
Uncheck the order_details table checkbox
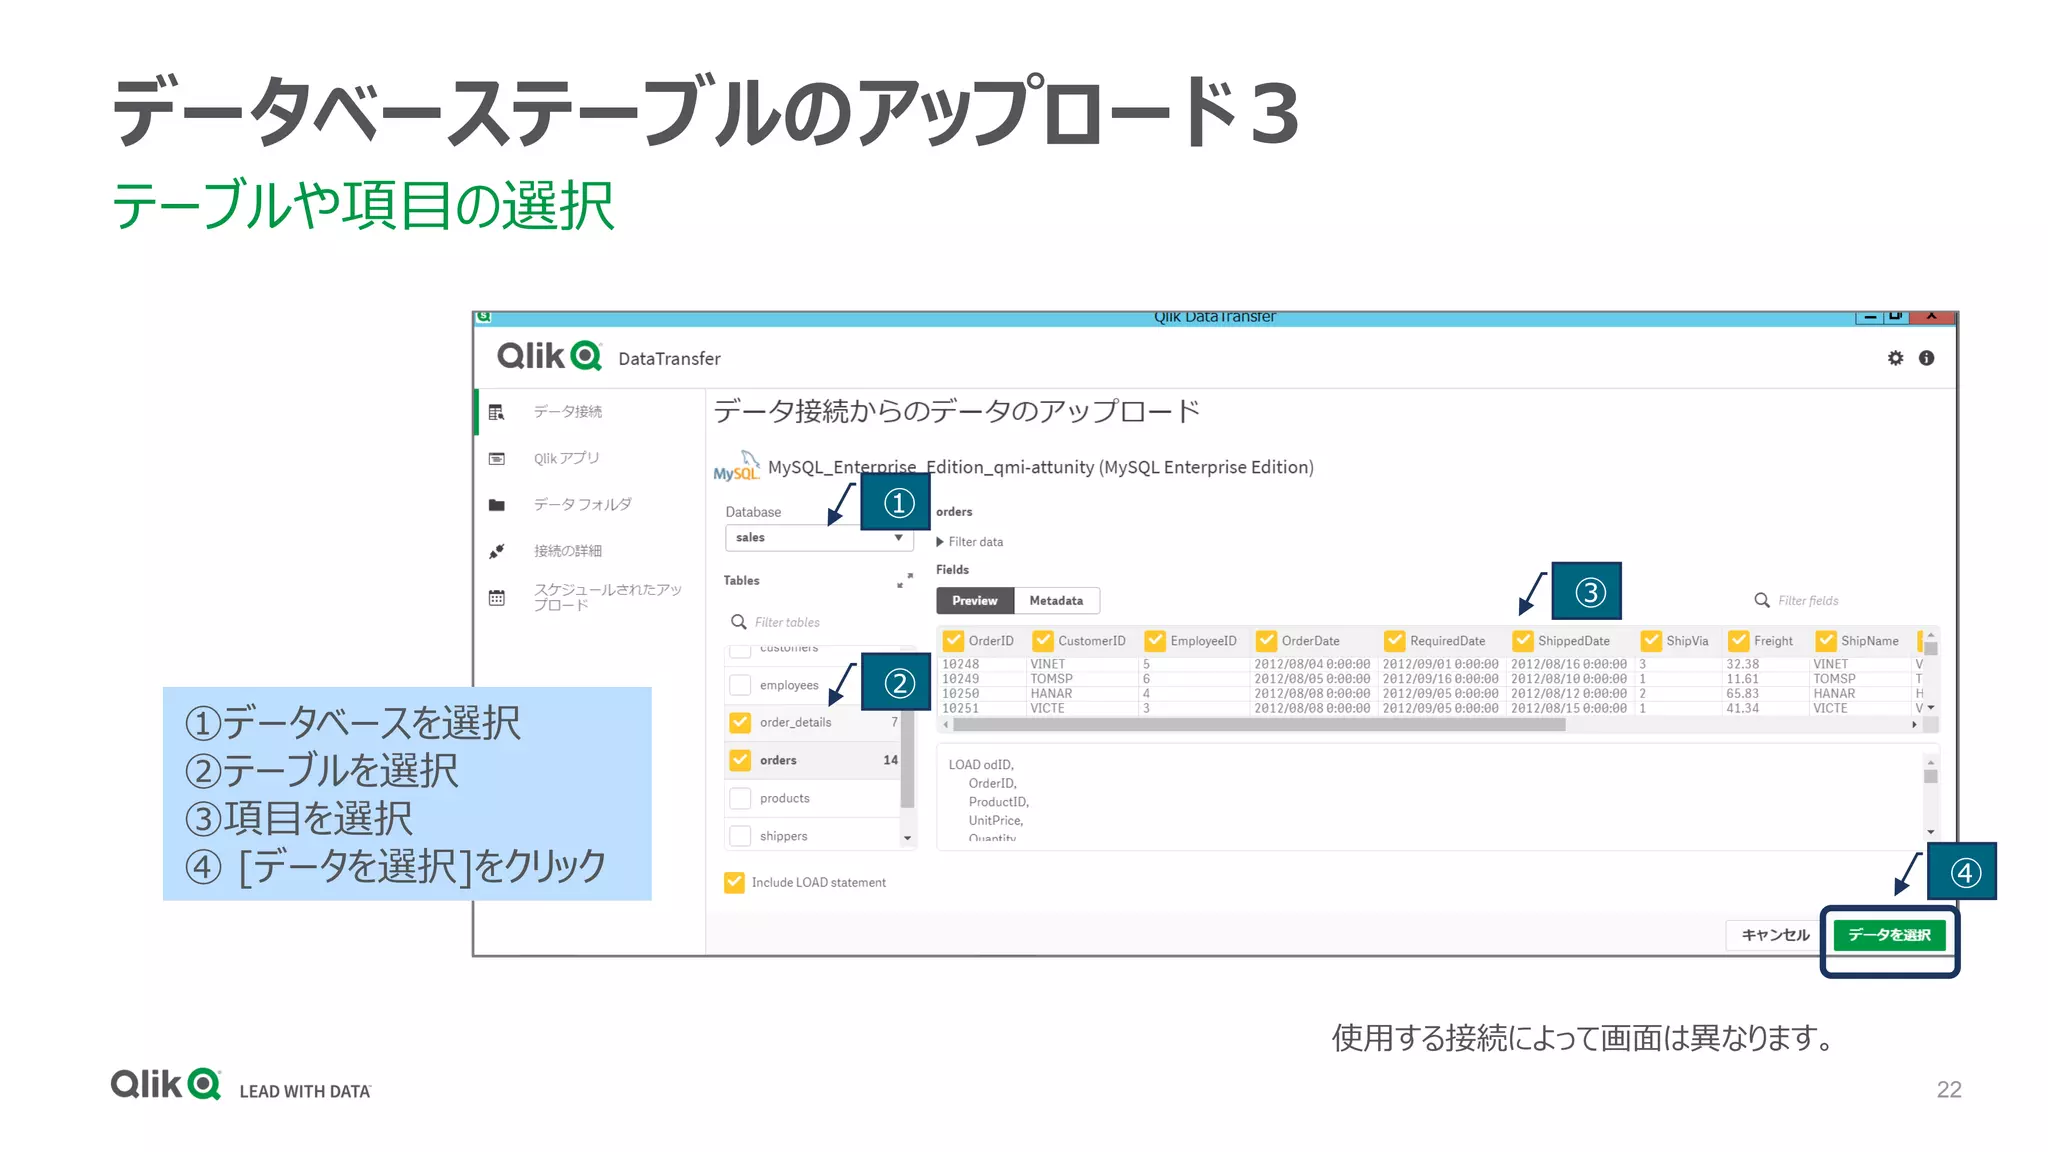click(740, 722)
